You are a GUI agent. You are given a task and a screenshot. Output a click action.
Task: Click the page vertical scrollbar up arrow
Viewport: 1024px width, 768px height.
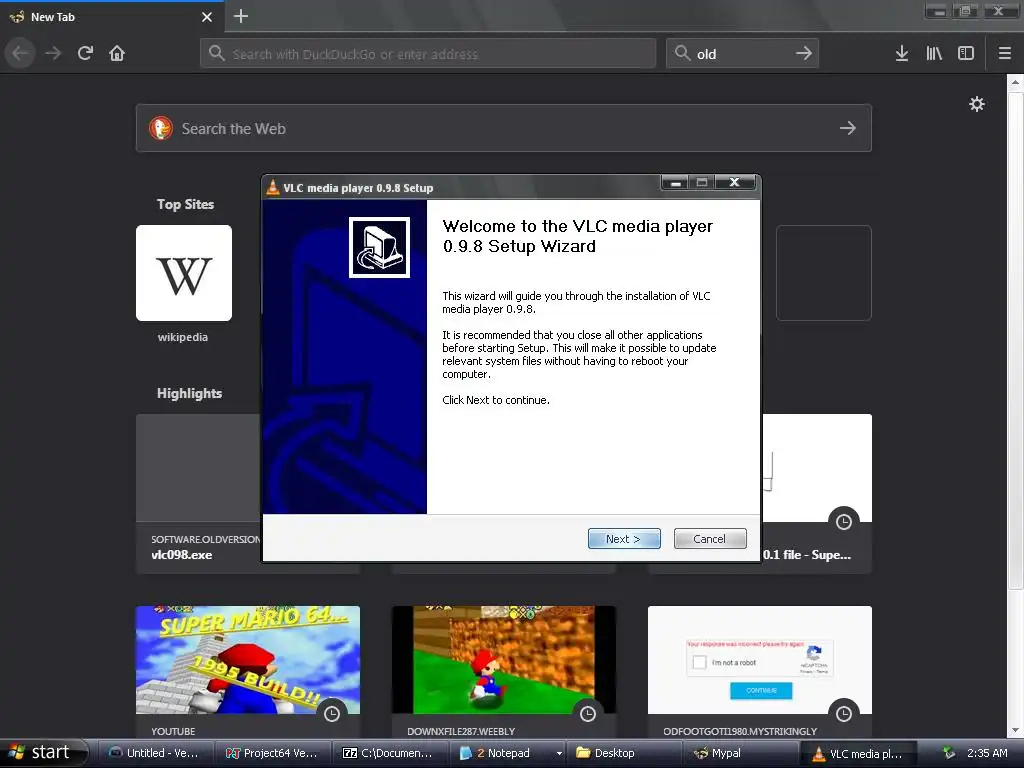[x=1015, y=82]
